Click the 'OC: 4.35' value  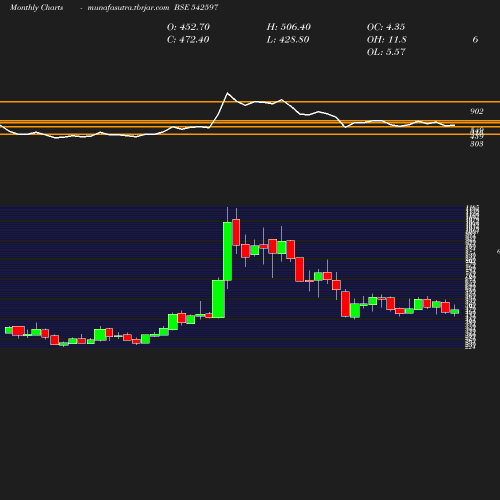tap(386, 27)
